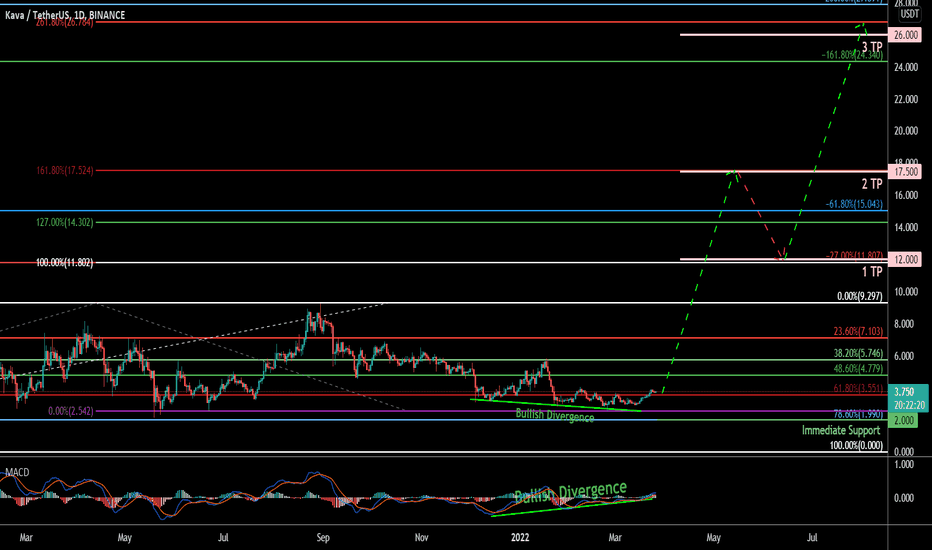Viewport: 932px width, 550px height.
Task: Click the 6.000 price axis tick
Action: point(903,356)
